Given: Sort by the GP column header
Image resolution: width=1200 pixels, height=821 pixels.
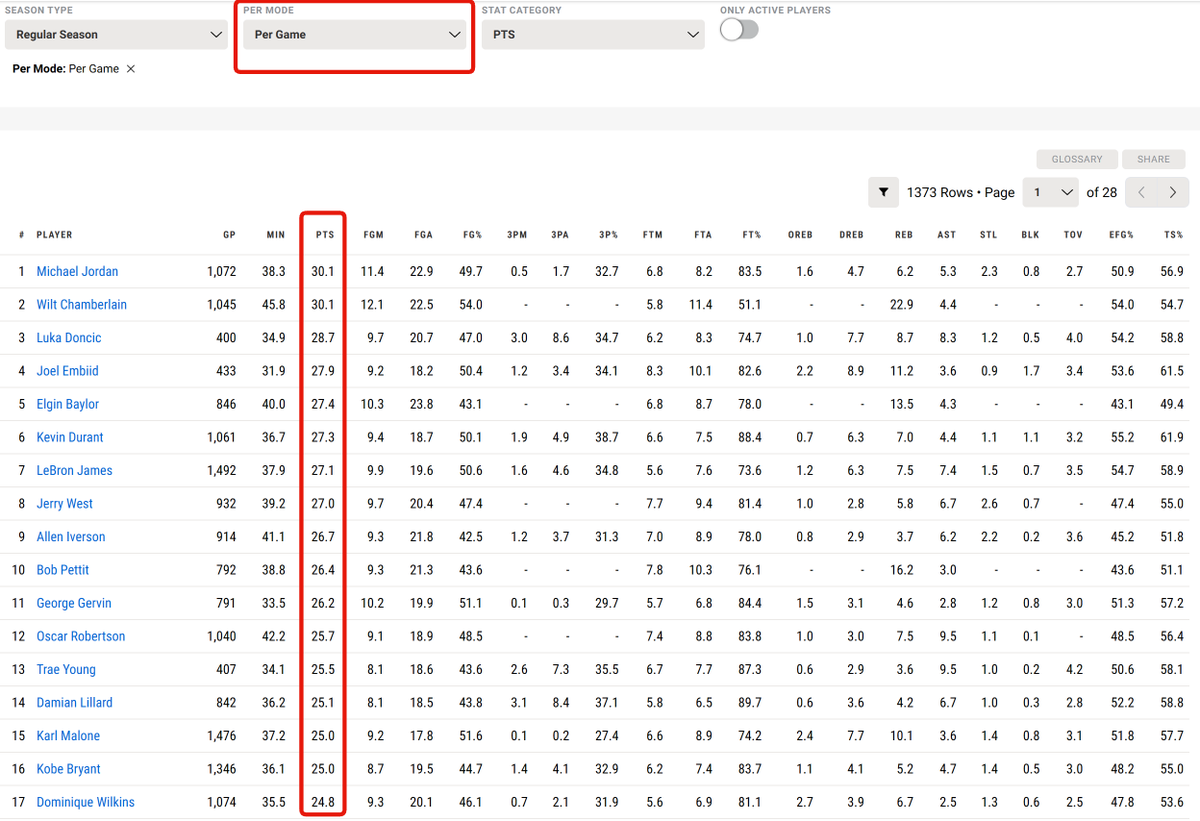Looking at the screenshot, I should (x=229, y=235).
